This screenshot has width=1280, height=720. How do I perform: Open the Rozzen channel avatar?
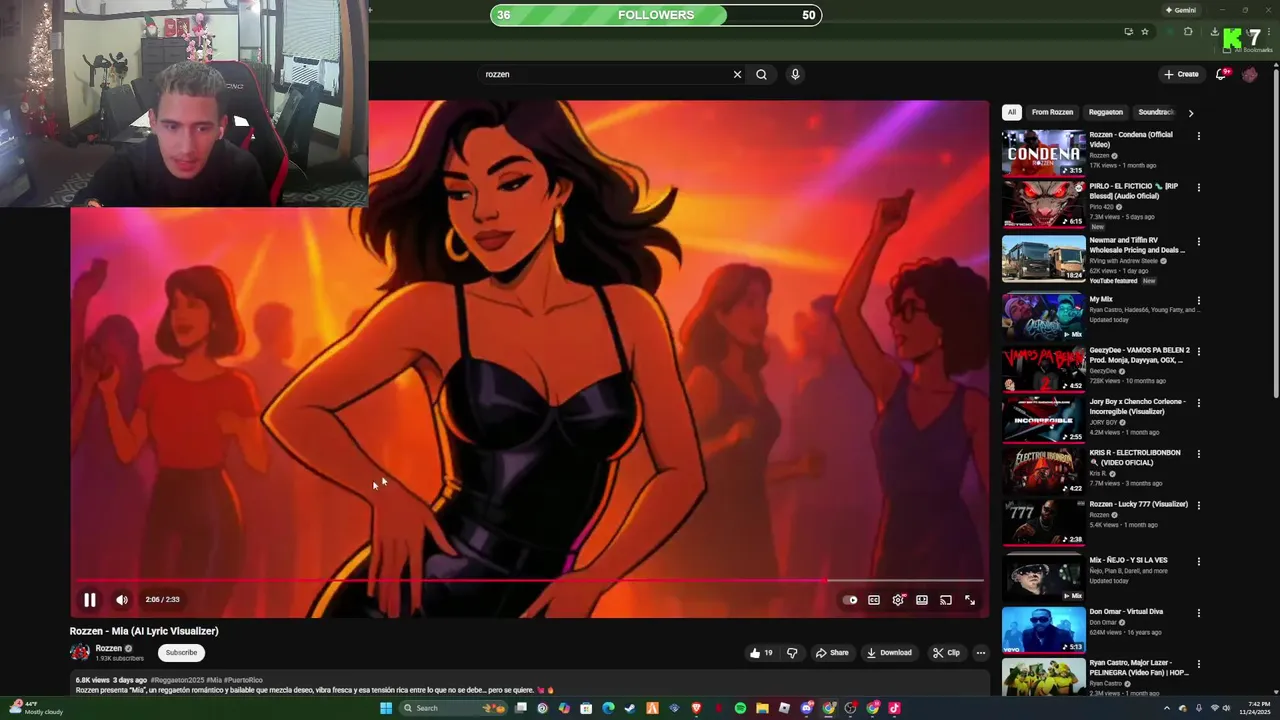pyautogui.click(x=80, y=652)
